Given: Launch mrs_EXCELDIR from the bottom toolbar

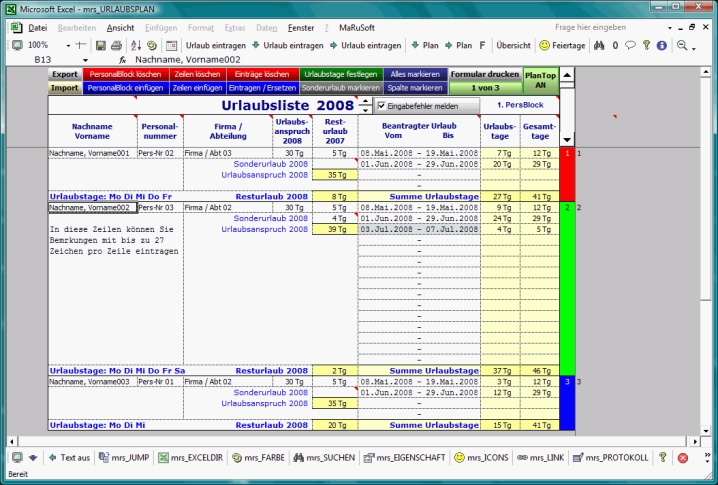Looking at the screenshot, I should (190, 457).
